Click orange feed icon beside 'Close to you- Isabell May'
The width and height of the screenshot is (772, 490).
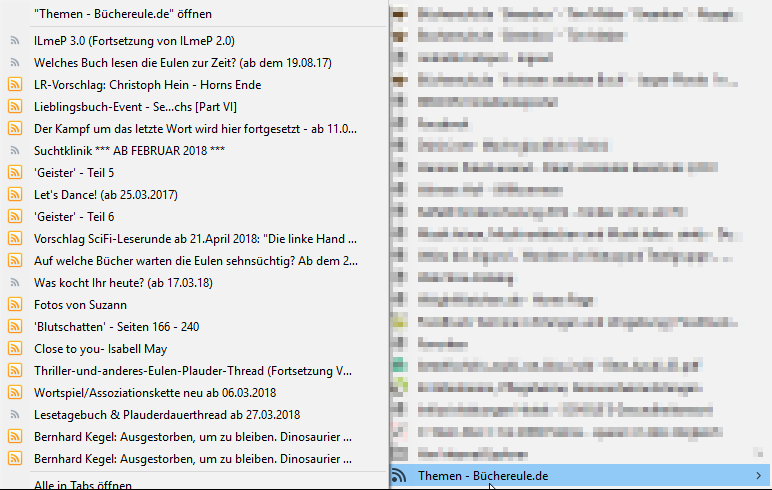[15, 348]
